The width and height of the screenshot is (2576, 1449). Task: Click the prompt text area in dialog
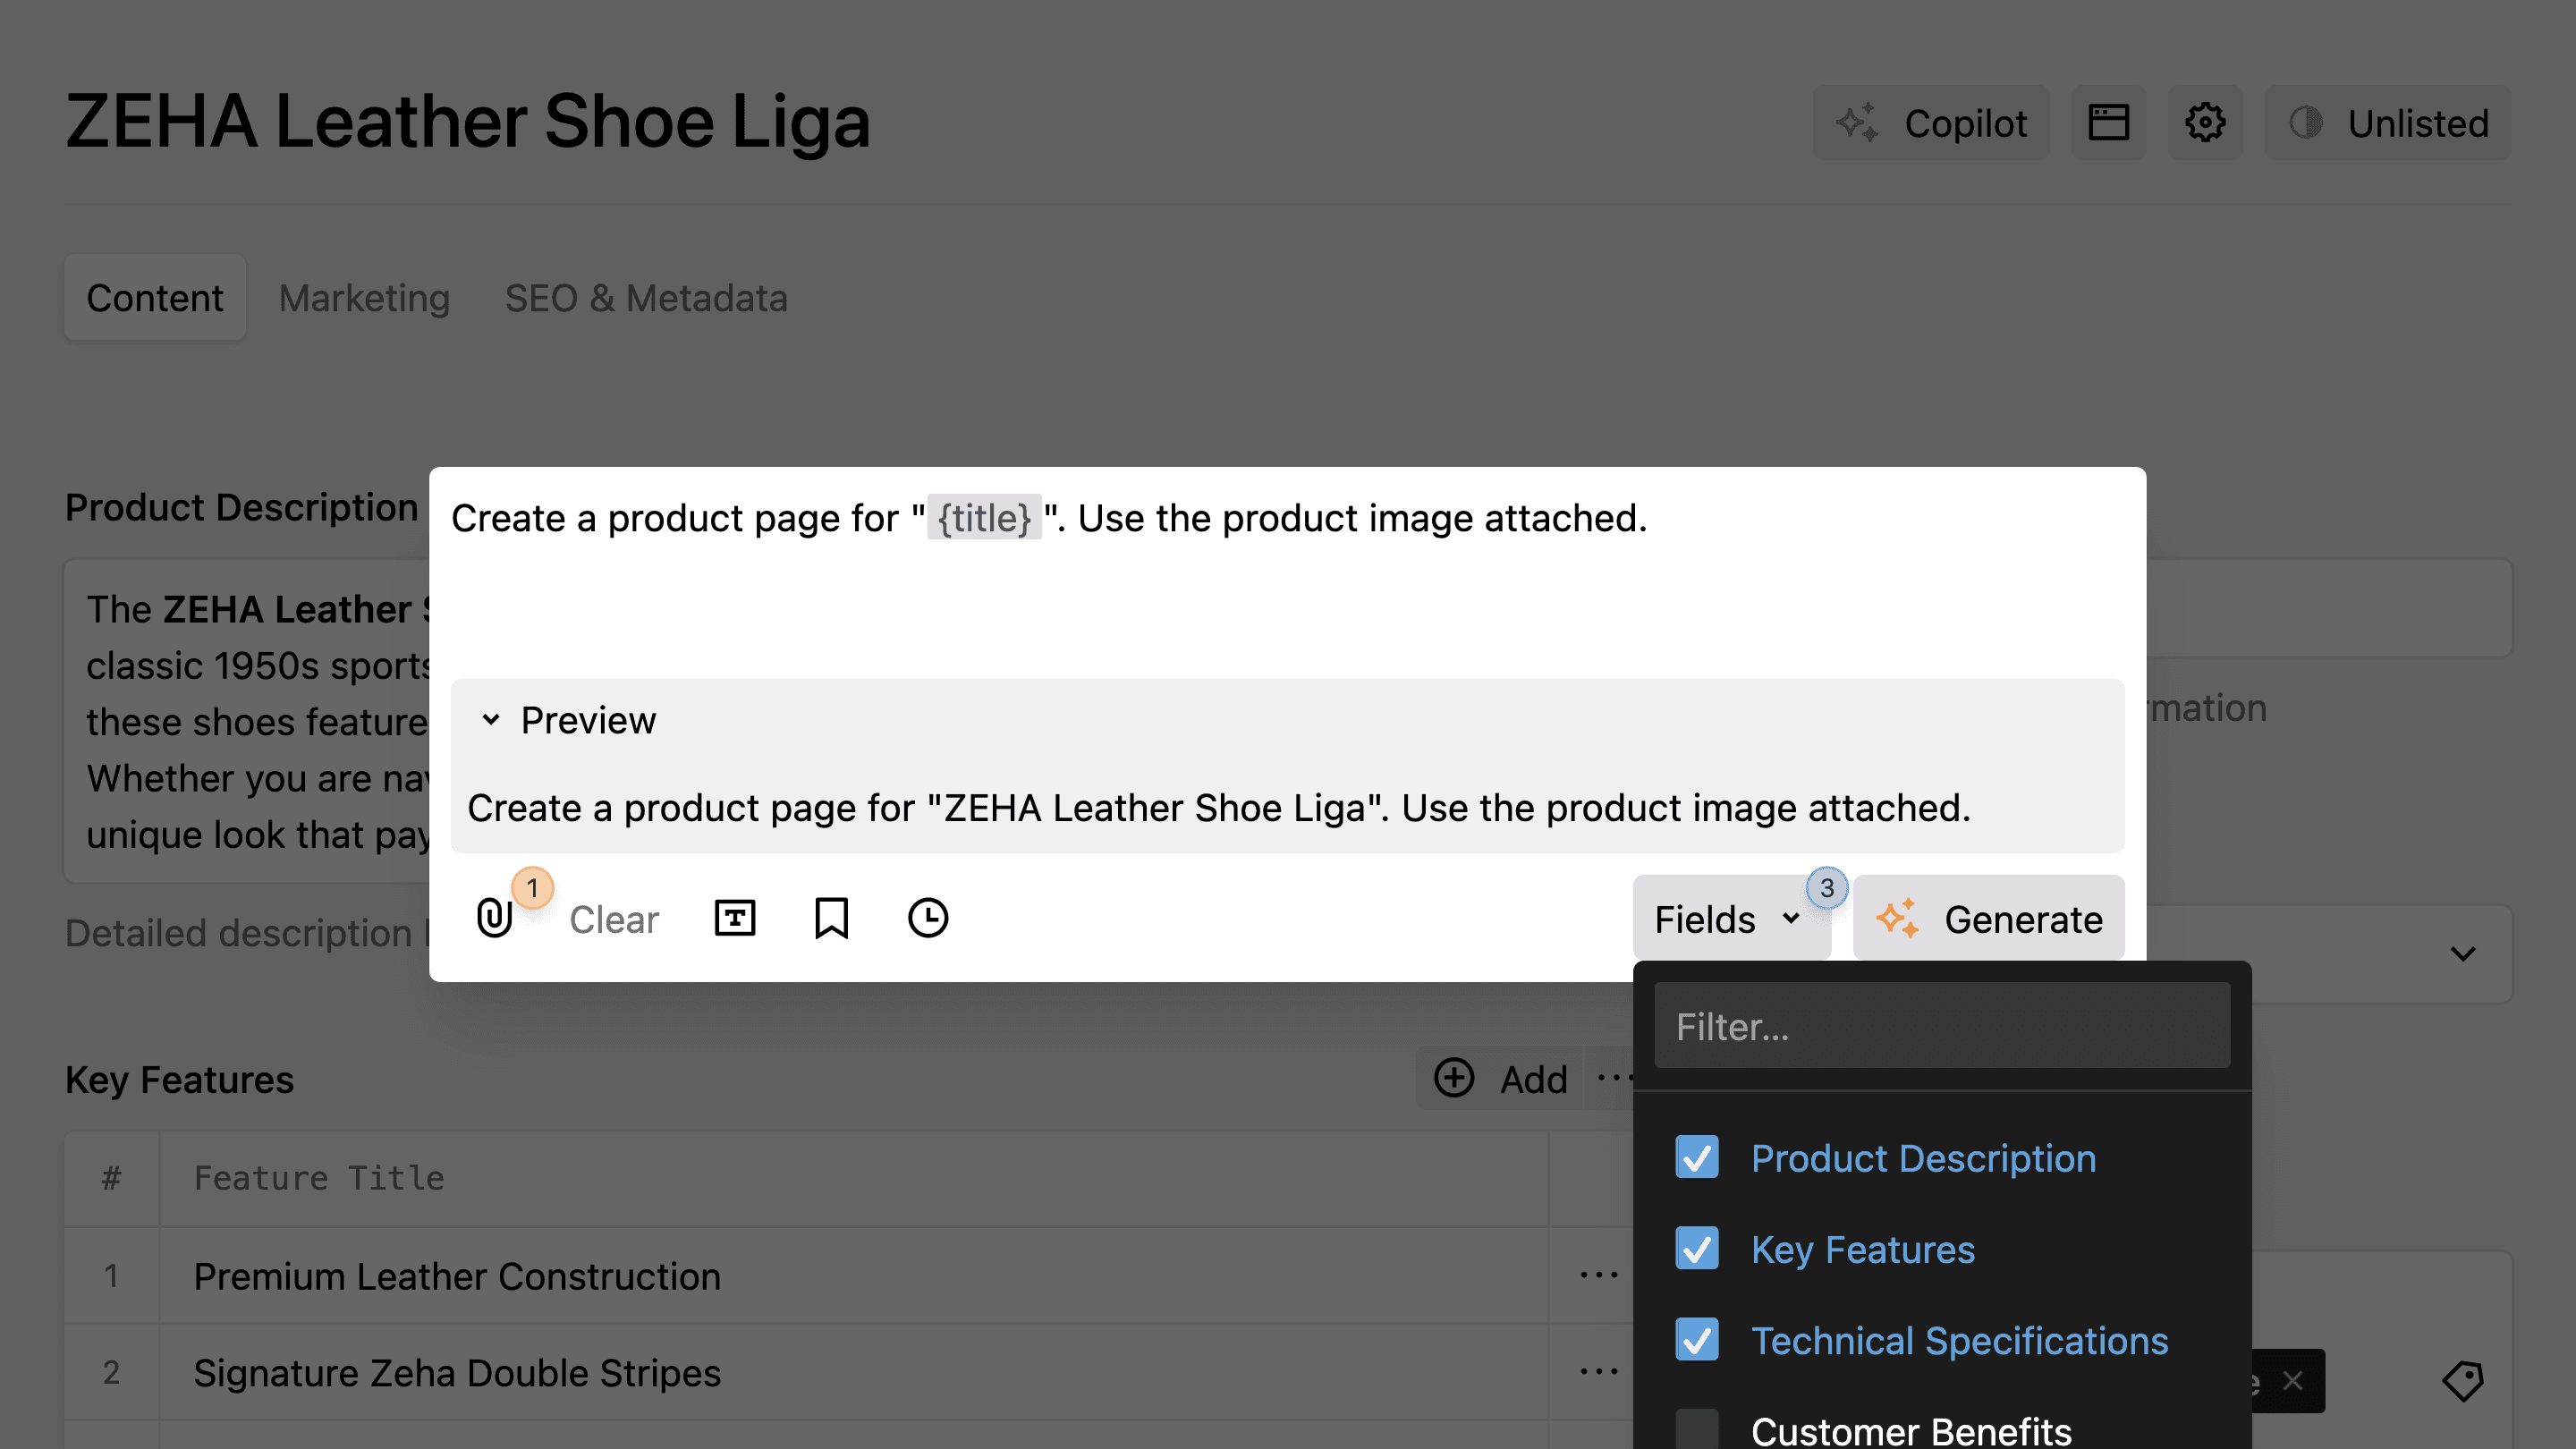(1287, 575)
